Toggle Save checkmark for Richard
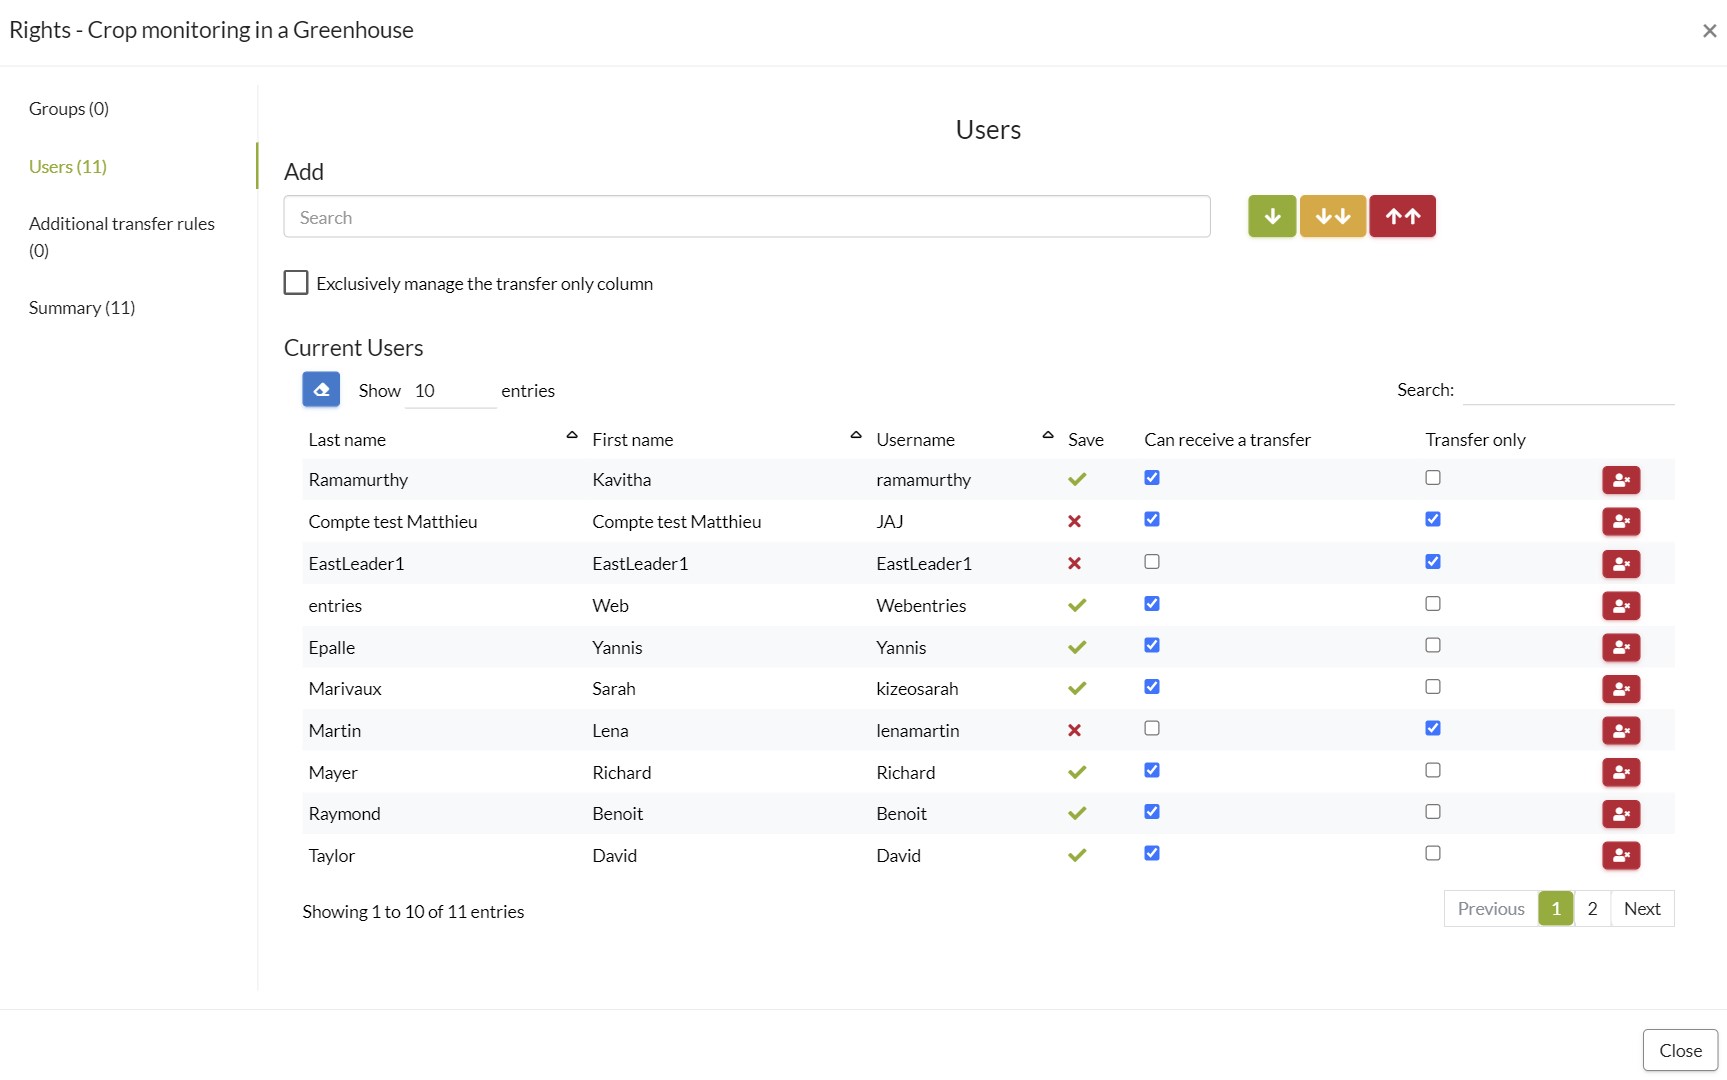Image resolution: width=1727 pixels, height=1080 pixels. [x=1076, y=772]
